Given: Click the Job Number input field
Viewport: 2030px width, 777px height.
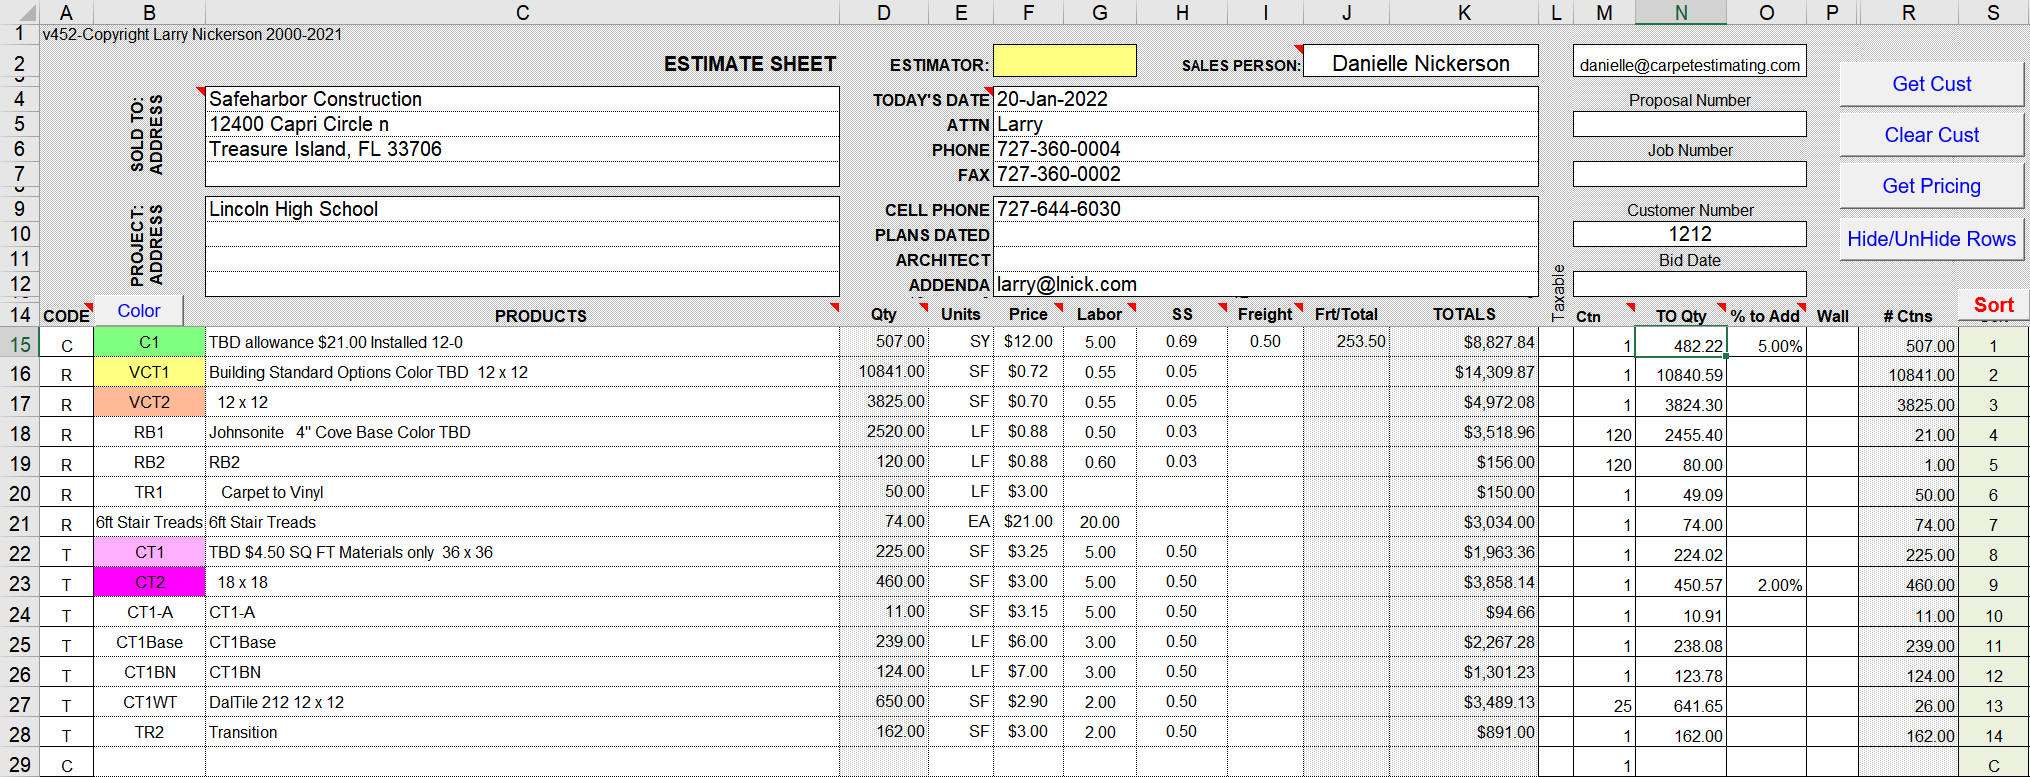Looking at the screenshot, I should pos(1689,174).
